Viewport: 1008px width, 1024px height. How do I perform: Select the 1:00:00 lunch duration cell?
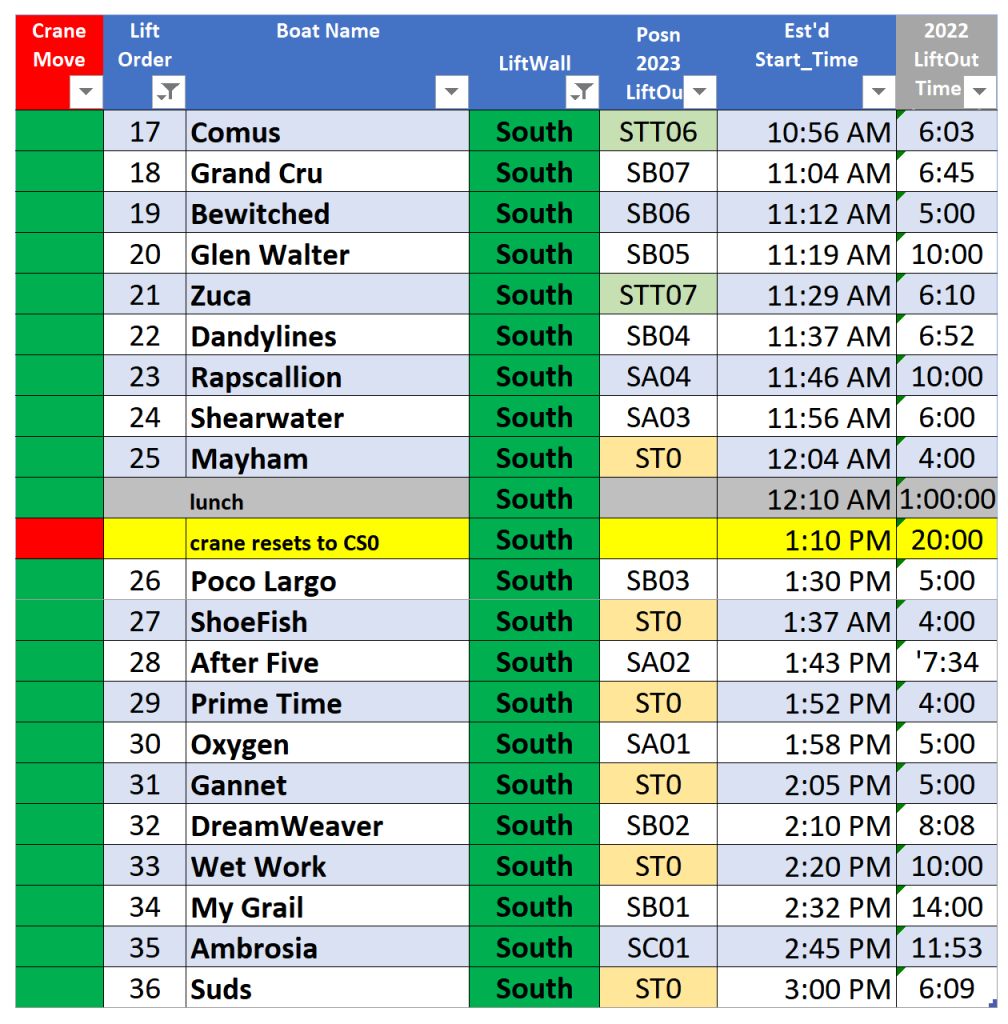pos(947,499)
